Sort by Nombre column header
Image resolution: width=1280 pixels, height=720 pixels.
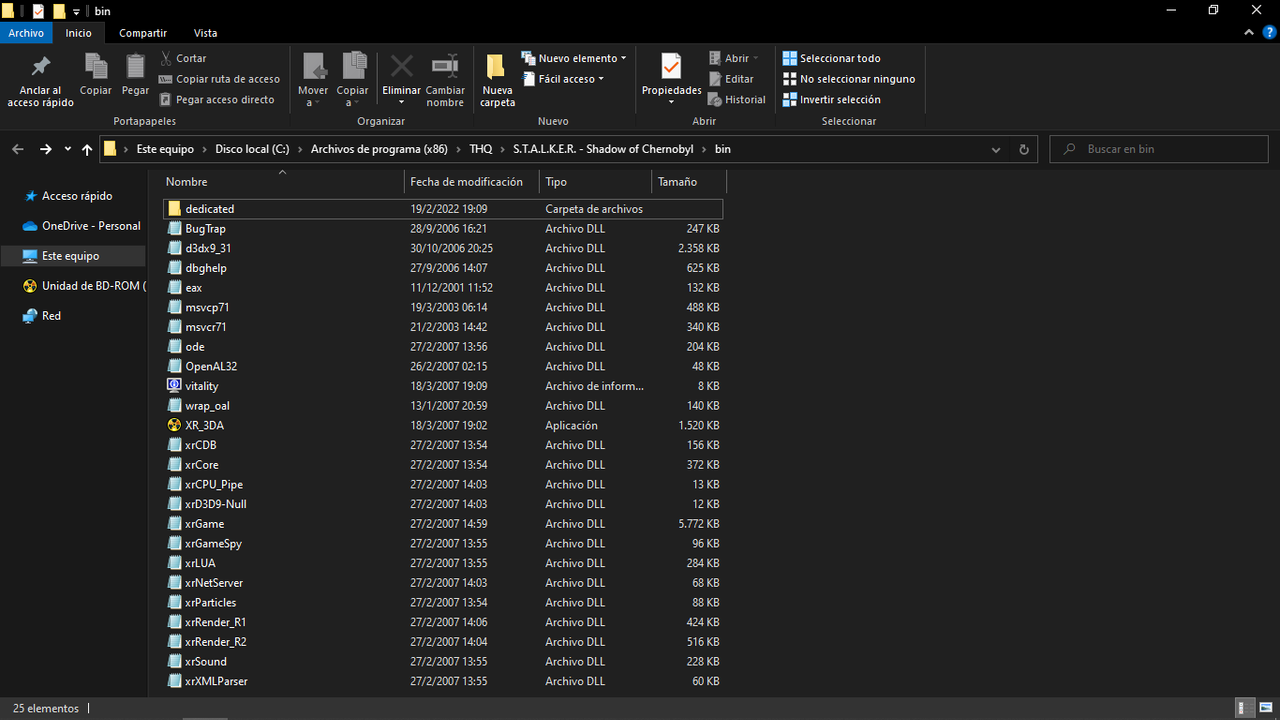[282, 182]
